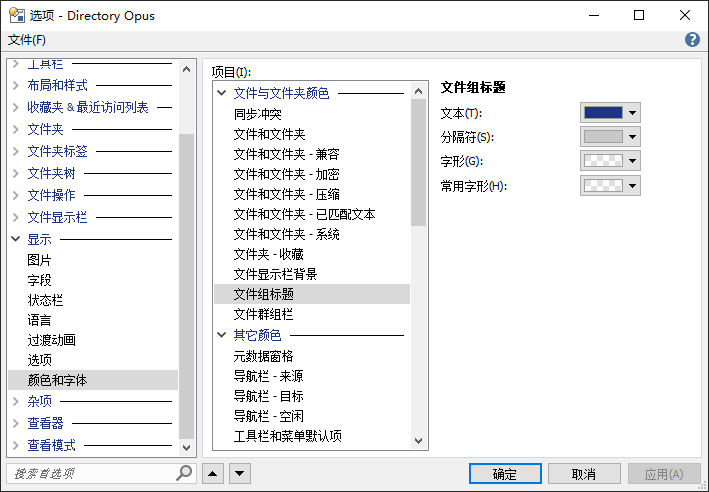The width and height of the screenshot is (709, 492).
Task: Expand the 查看器 category
Action: (16, 423)
